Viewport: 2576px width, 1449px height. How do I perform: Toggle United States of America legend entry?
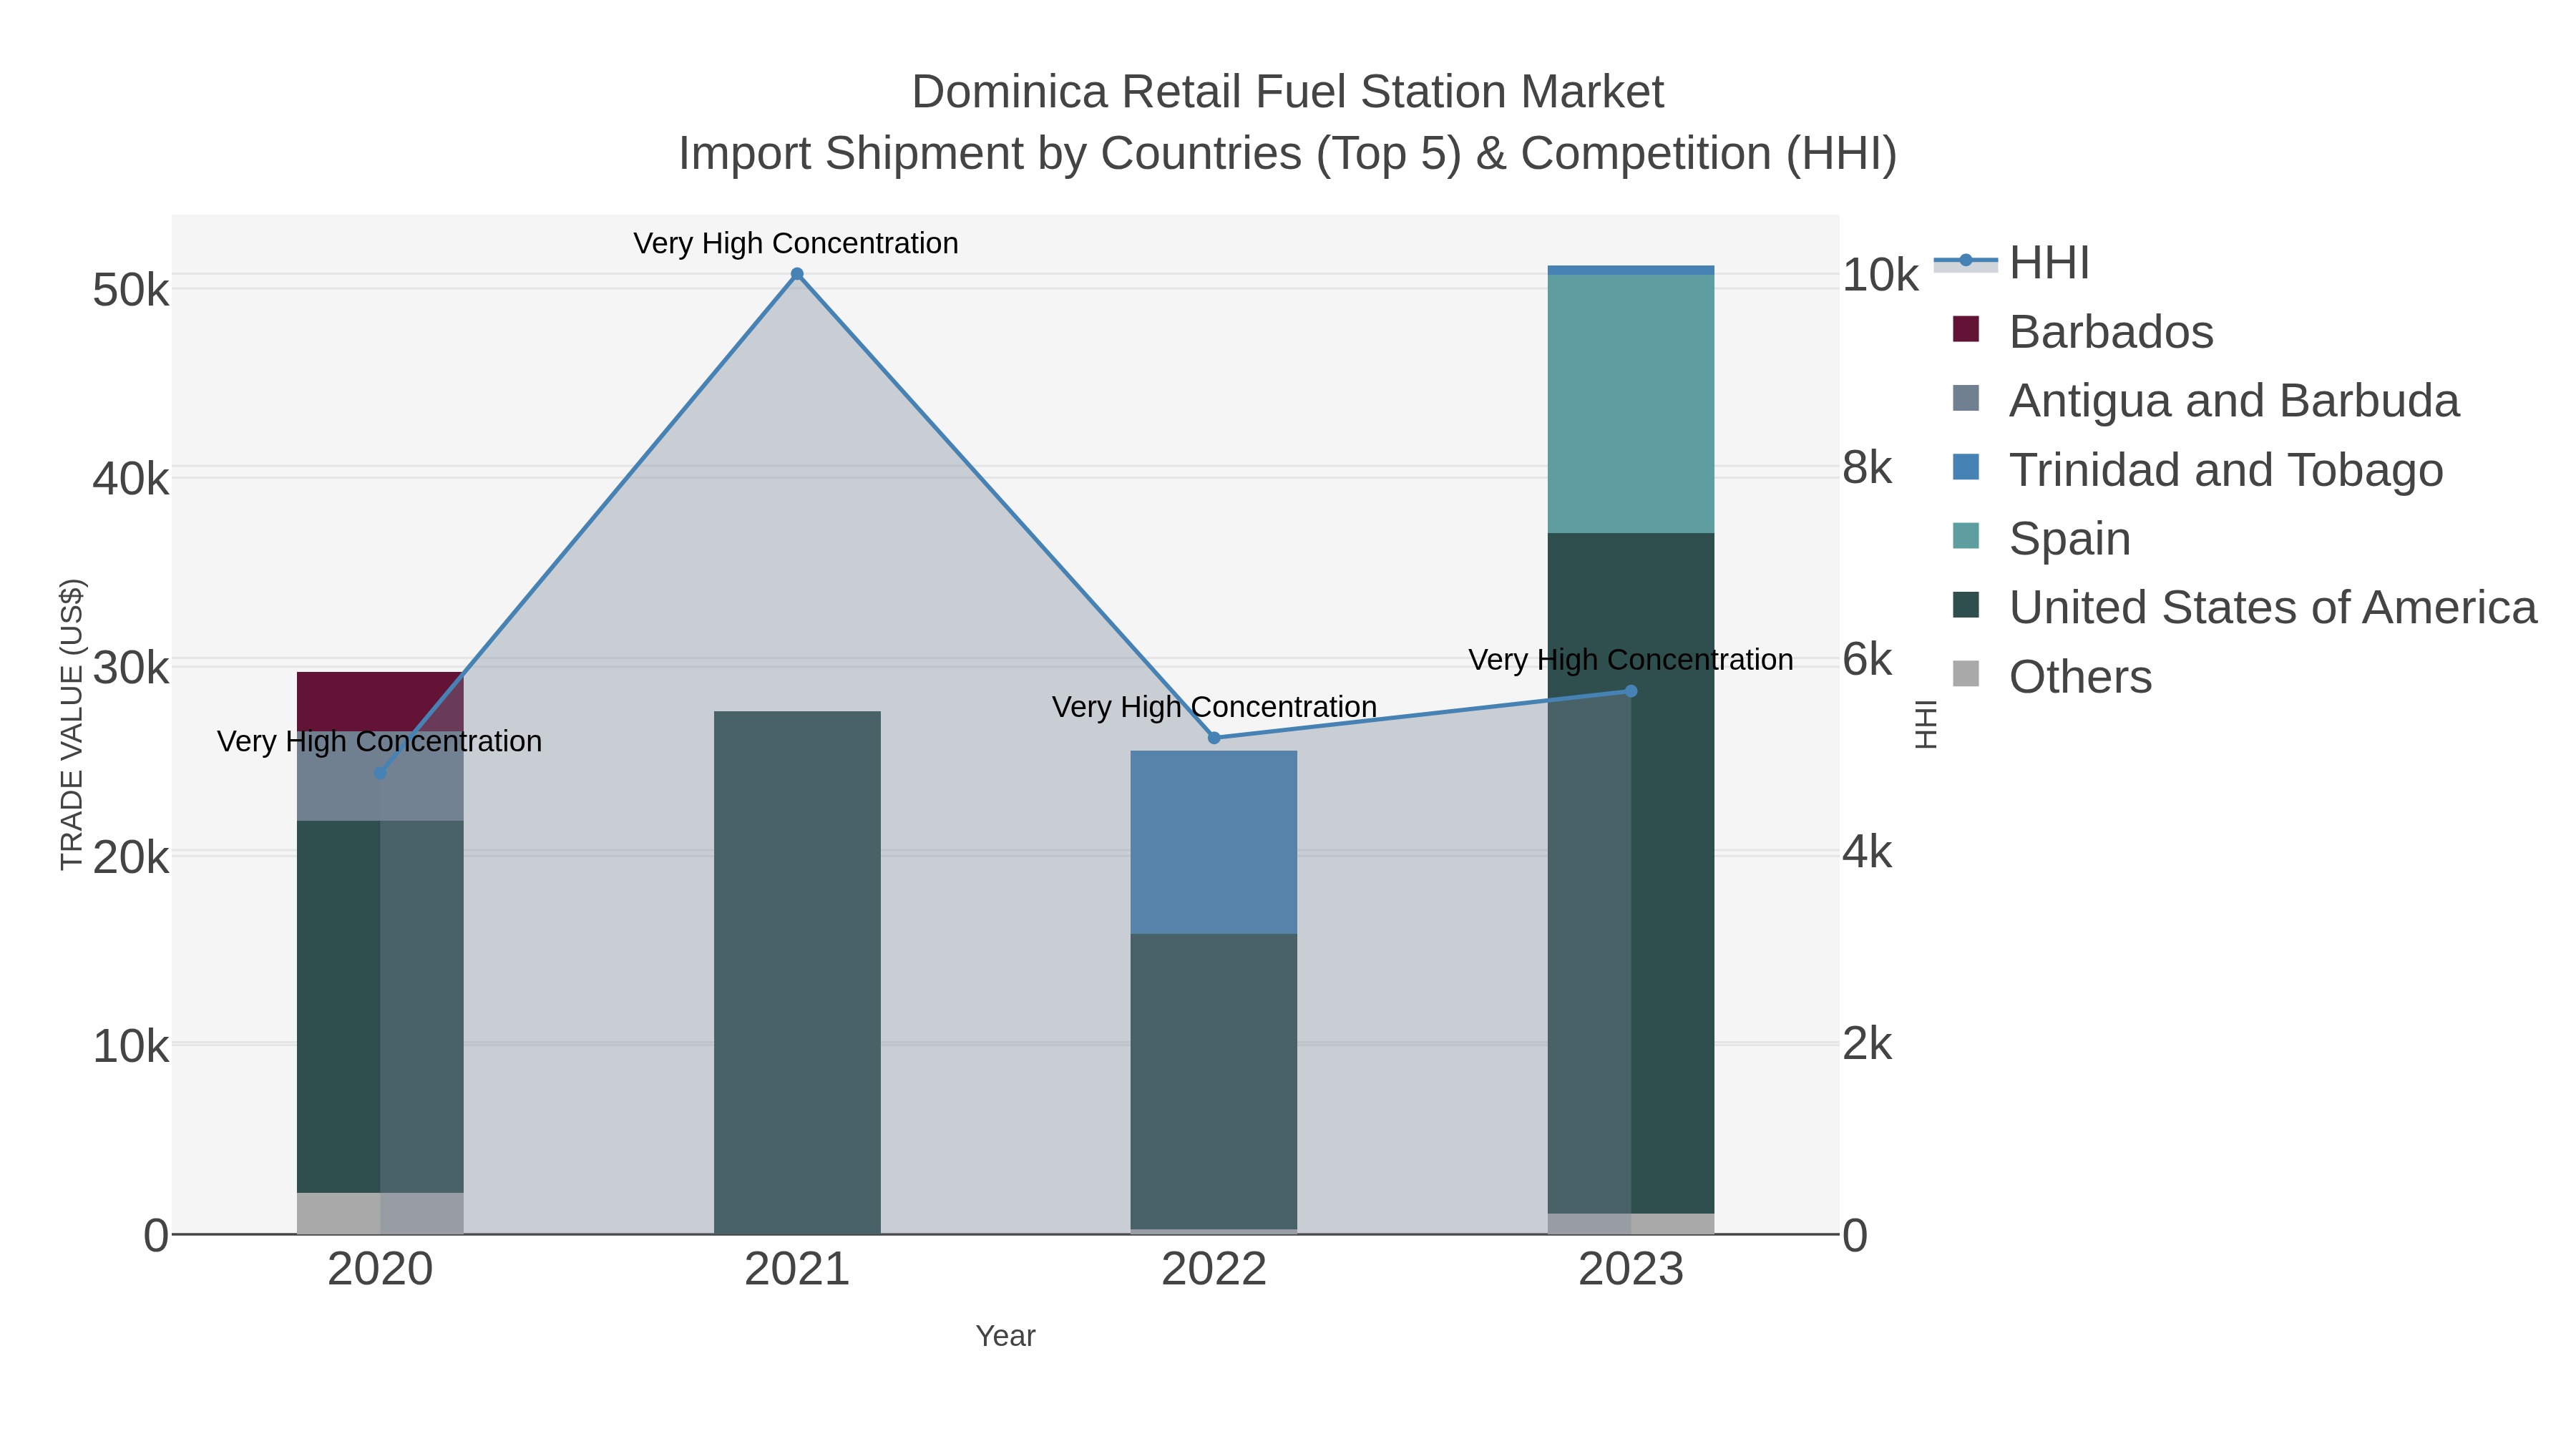pyautogui.click(x=2244, y=608)
